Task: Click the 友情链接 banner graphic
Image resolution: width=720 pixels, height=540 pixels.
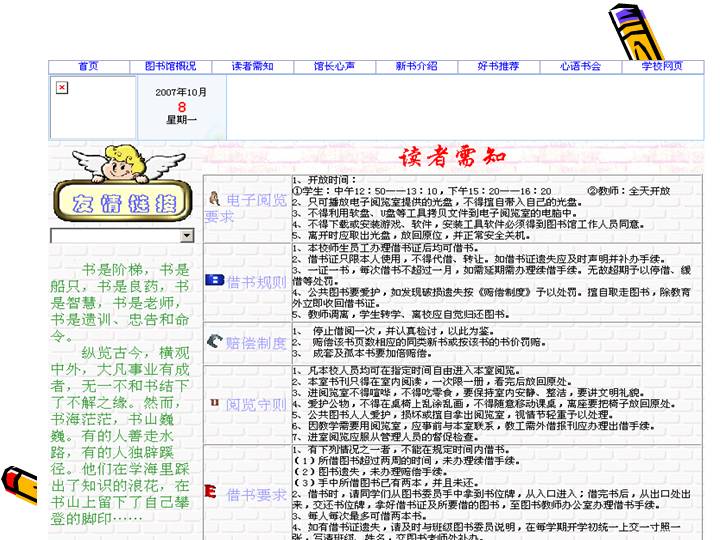Action: tap(118, 201)
